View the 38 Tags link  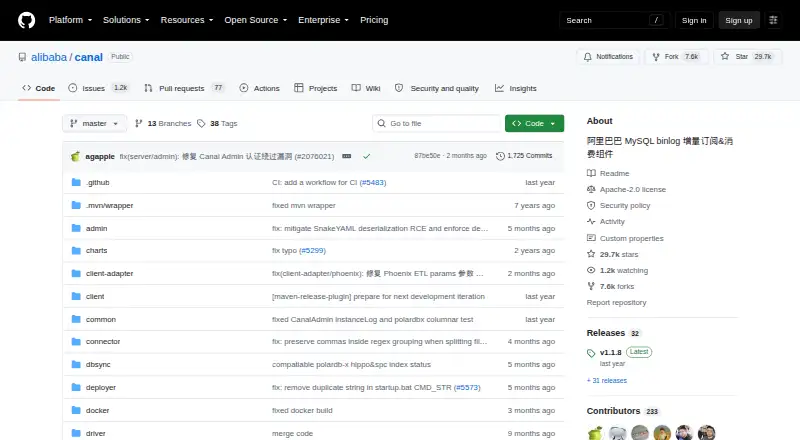click(217, 124)
